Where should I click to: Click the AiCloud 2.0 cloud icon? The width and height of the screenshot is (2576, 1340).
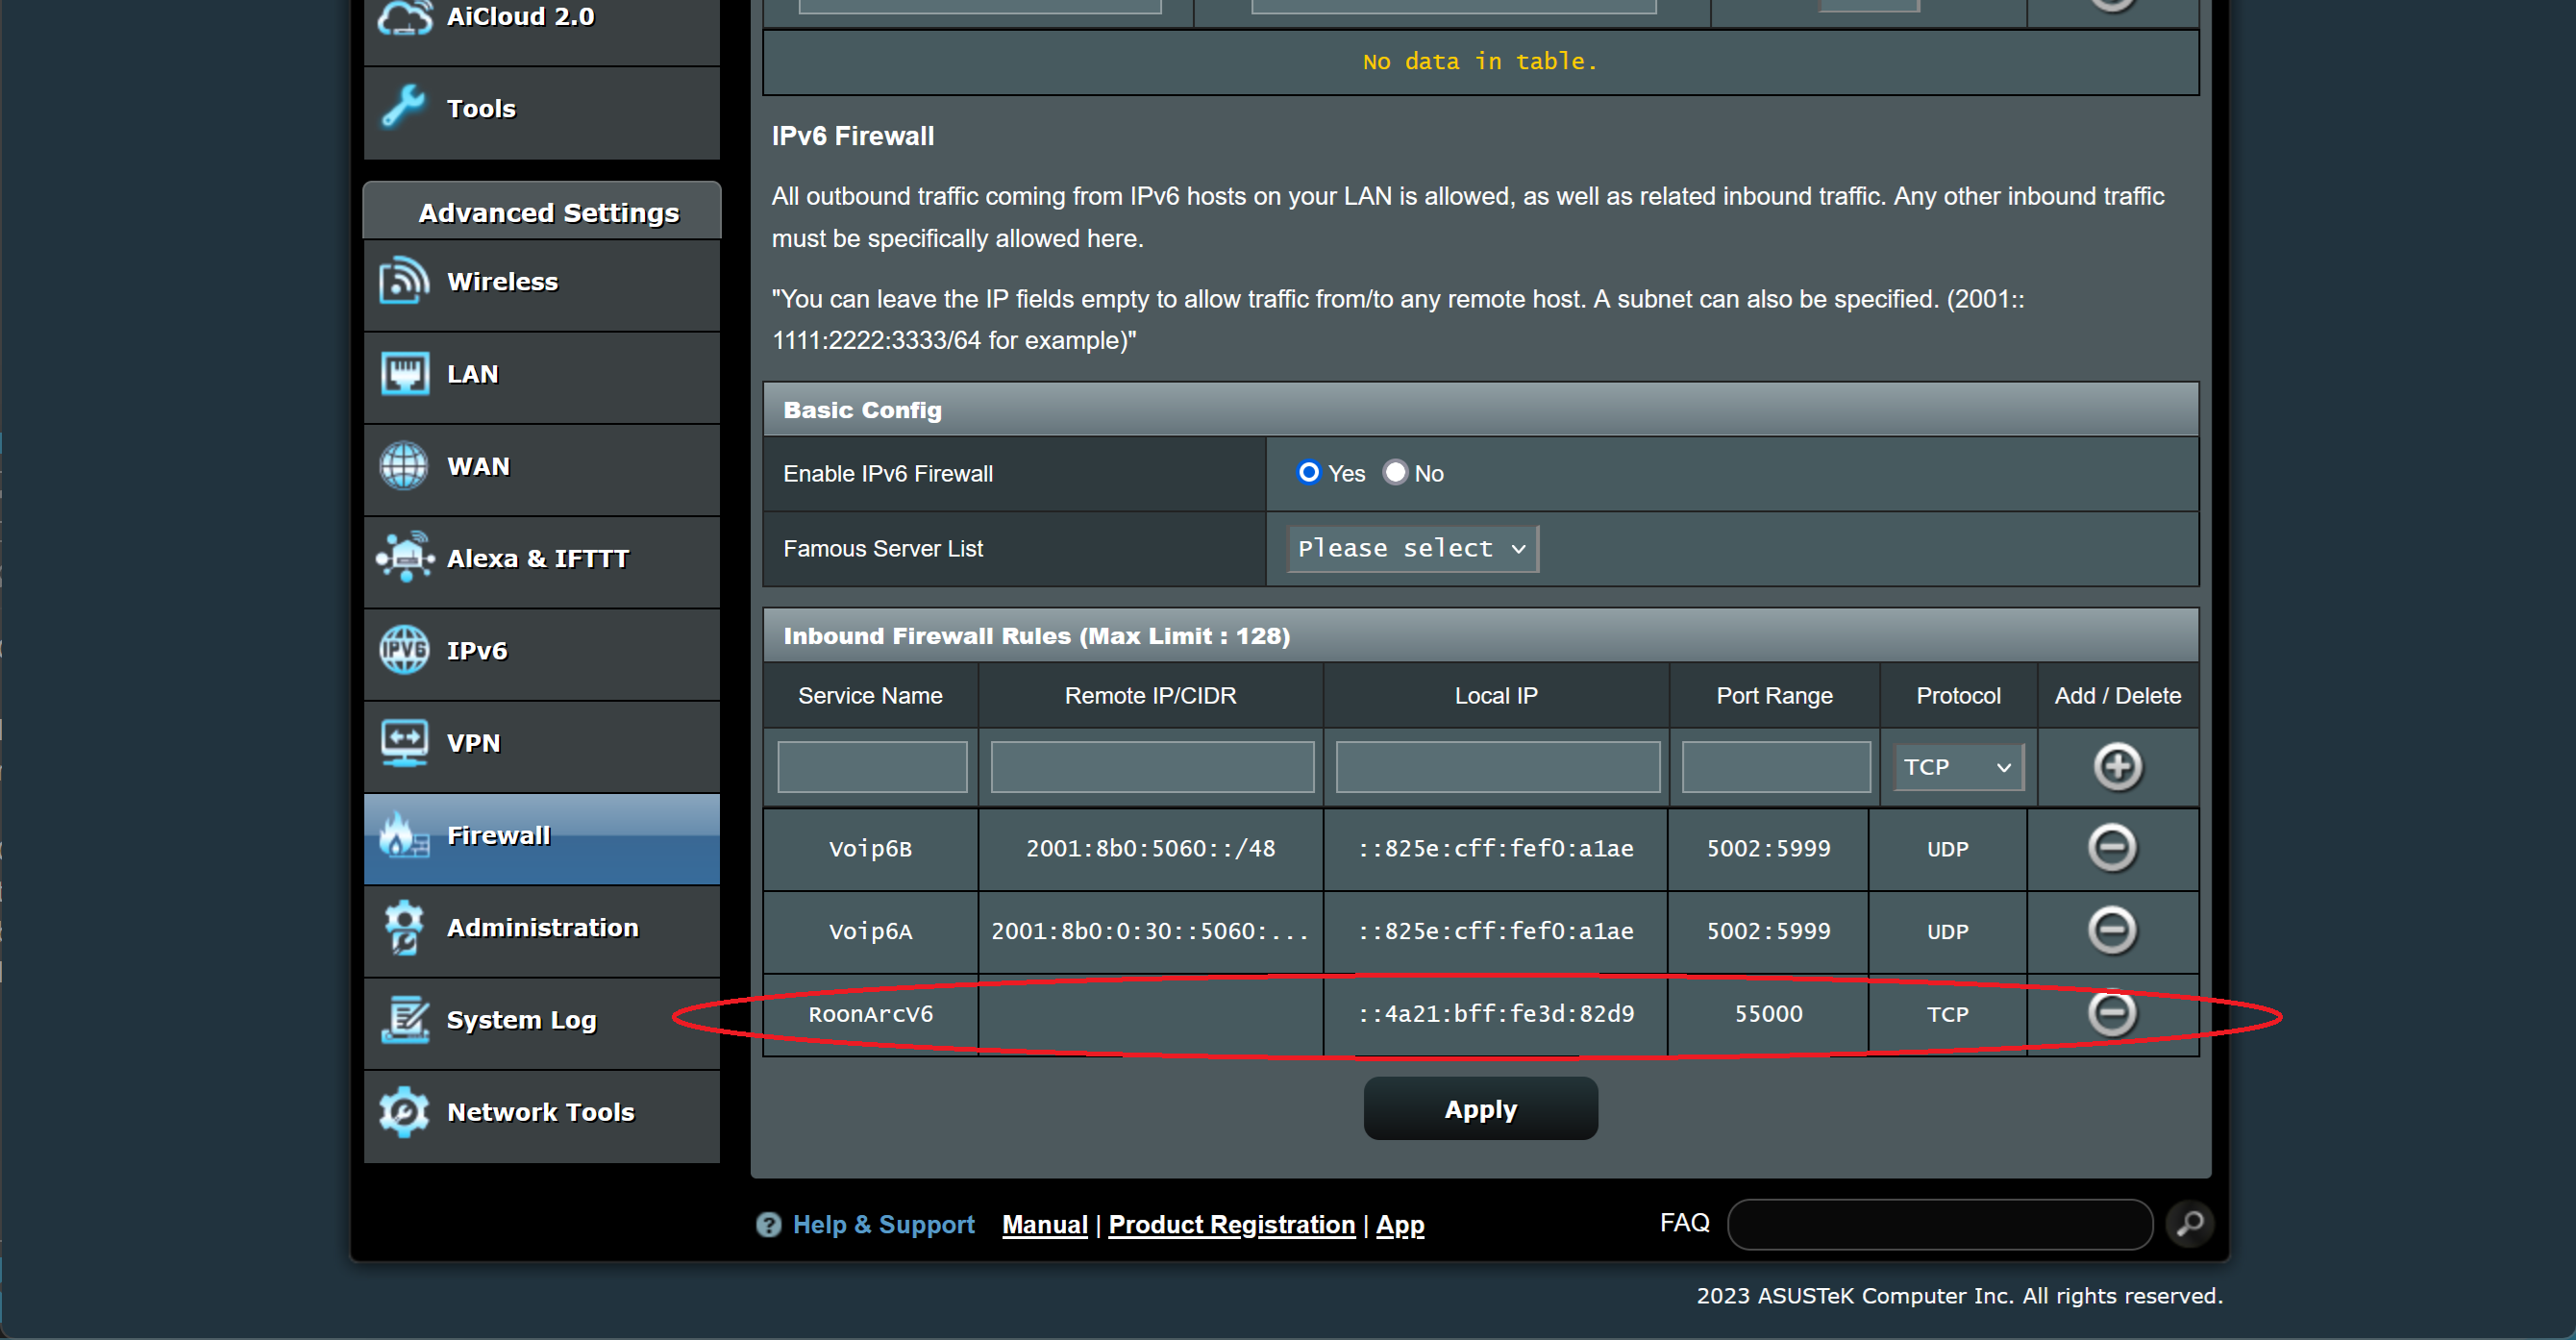[x=404, y=18]
